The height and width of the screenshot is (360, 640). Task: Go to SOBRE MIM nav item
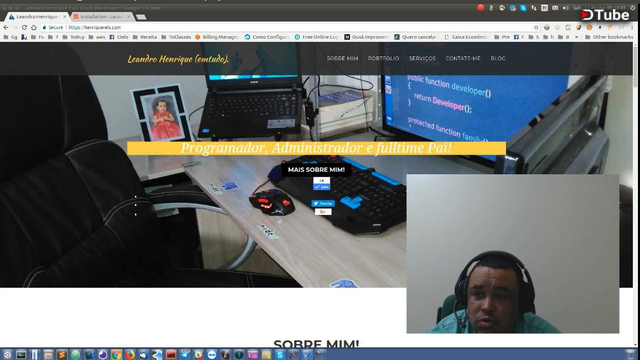tap(342, 58)
